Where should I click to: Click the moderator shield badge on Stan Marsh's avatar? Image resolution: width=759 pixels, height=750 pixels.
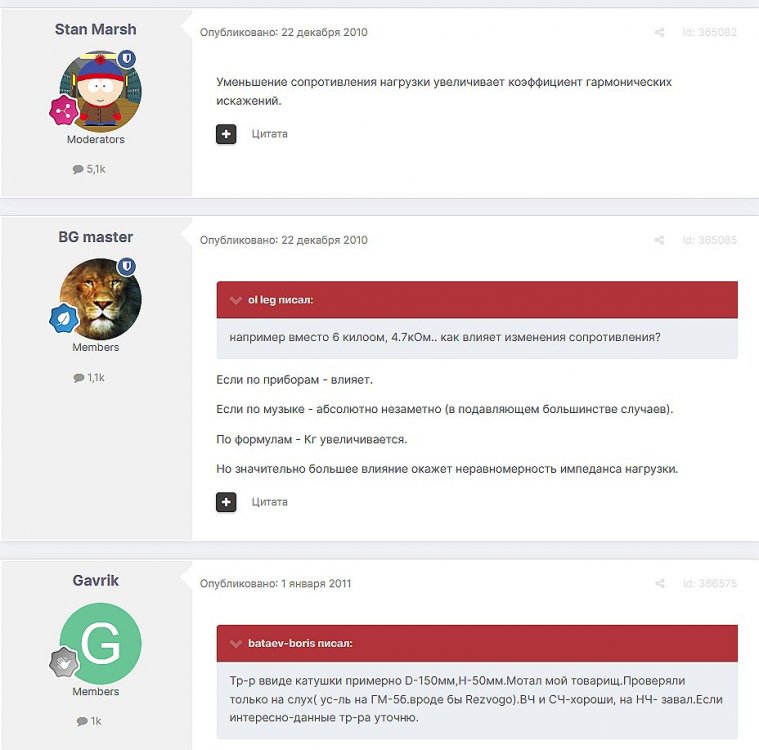click(x=127, y=59)
